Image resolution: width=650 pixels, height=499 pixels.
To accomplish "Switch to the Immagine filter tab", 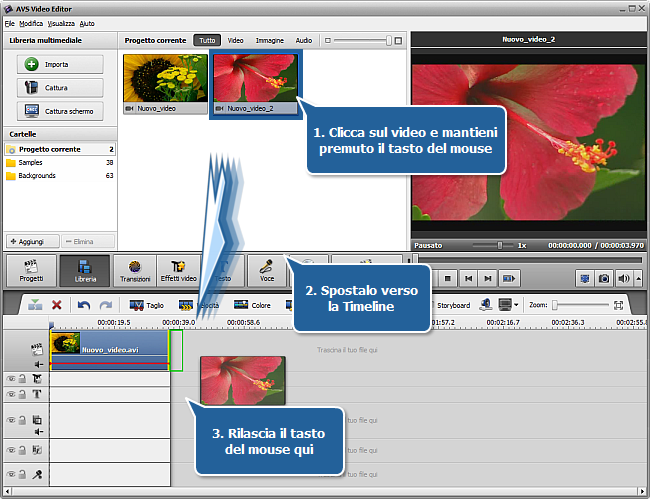I will pyautogui.click(x=269, y=40).
